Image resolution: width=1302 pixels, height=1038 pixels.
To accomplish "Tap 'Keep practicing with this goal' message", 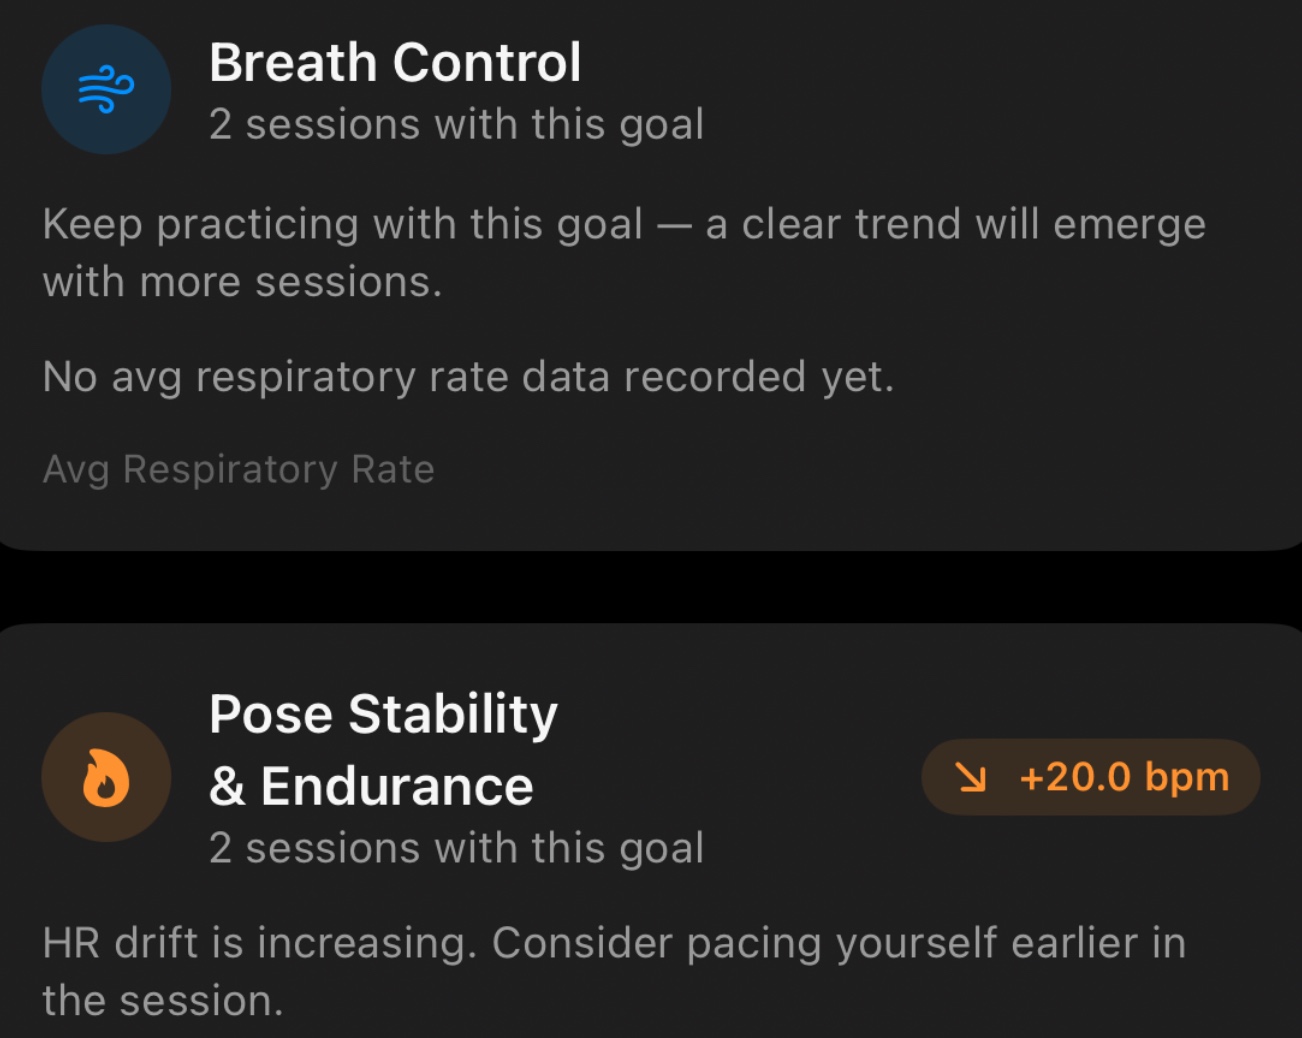I will click(624, 251).
